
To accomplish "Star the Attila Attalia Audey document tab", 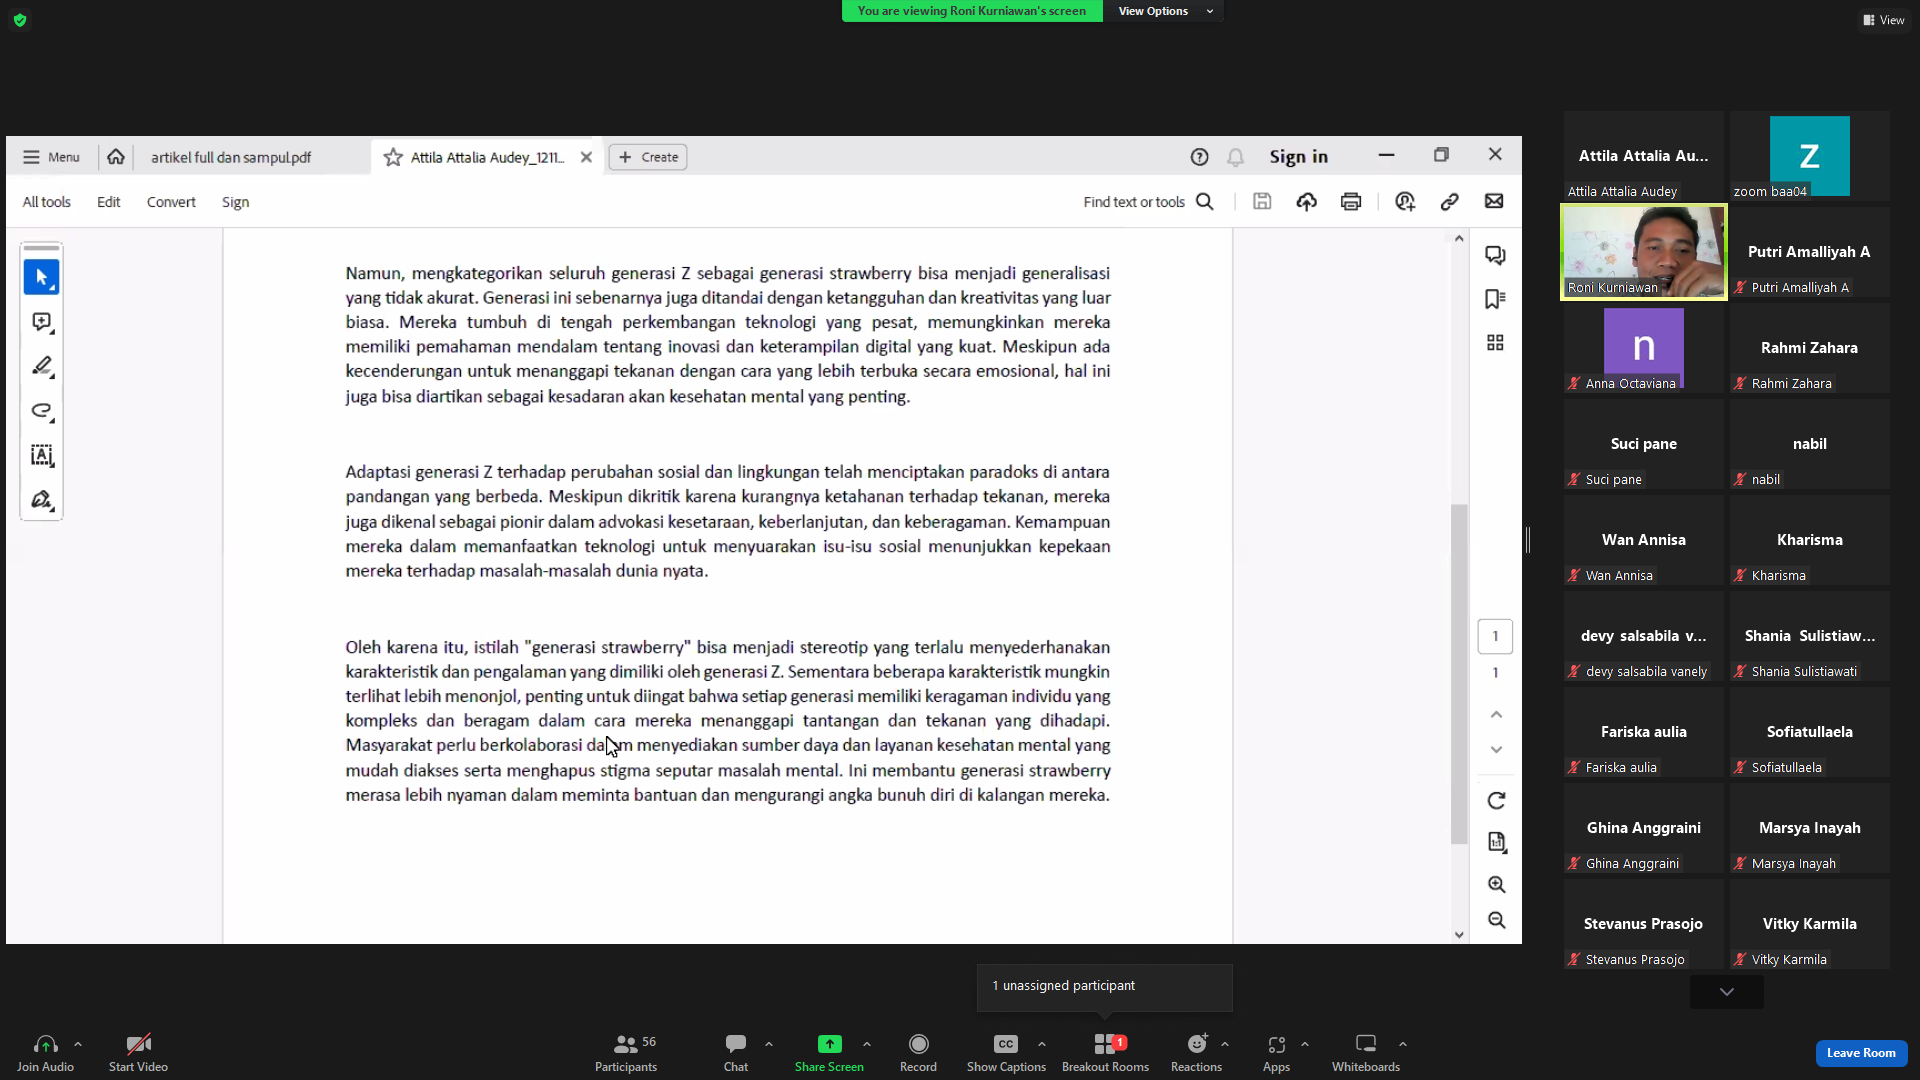I will (x=393, y=157).
